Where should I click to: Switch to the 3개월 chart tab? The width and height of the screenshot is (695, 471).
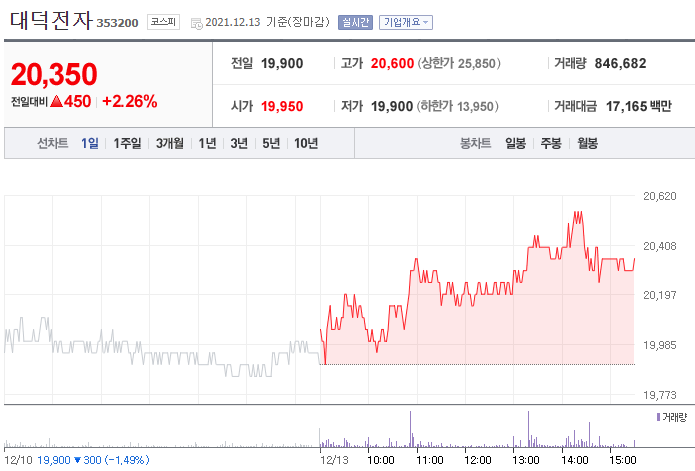click(169, 143)
